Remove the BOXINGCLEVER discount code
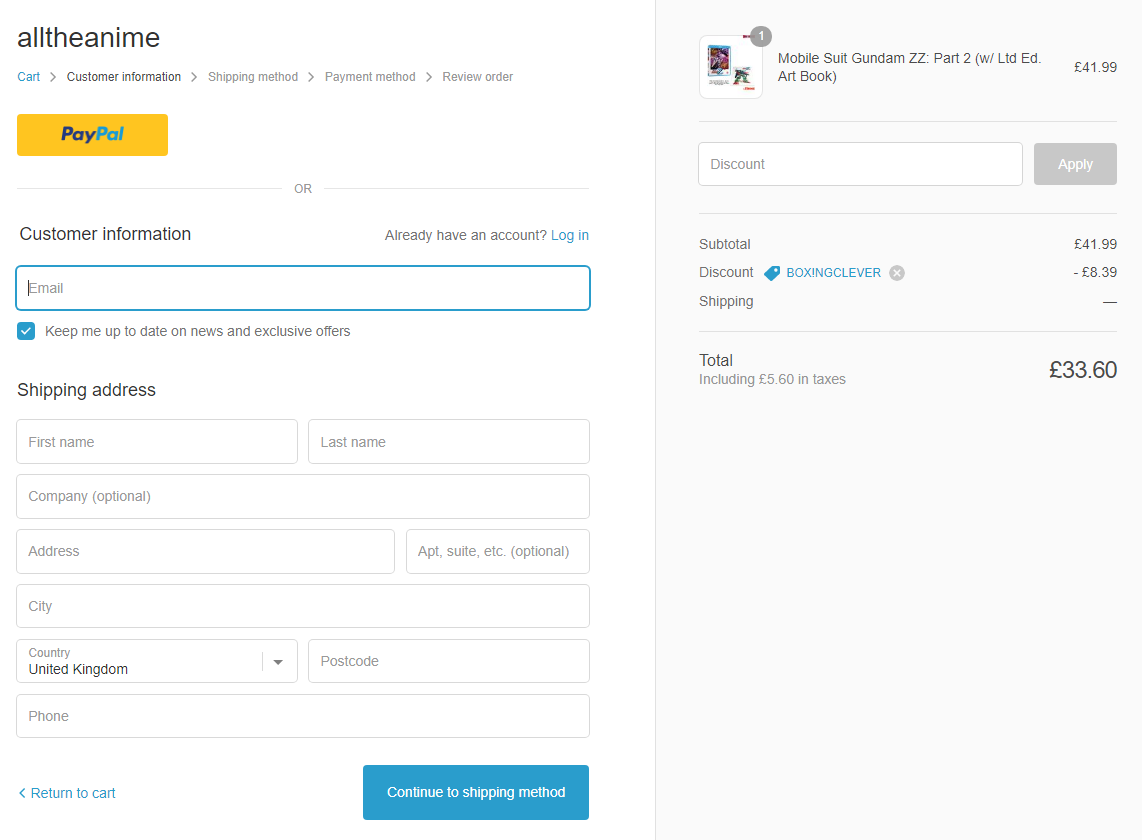This screenshot has height=840, width=1142. click(x=897, y=273)
